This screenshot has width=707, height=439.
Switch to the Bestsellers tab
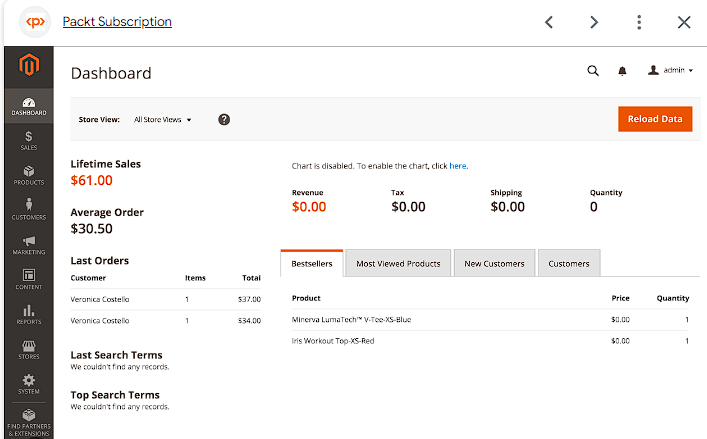(312, 263)
